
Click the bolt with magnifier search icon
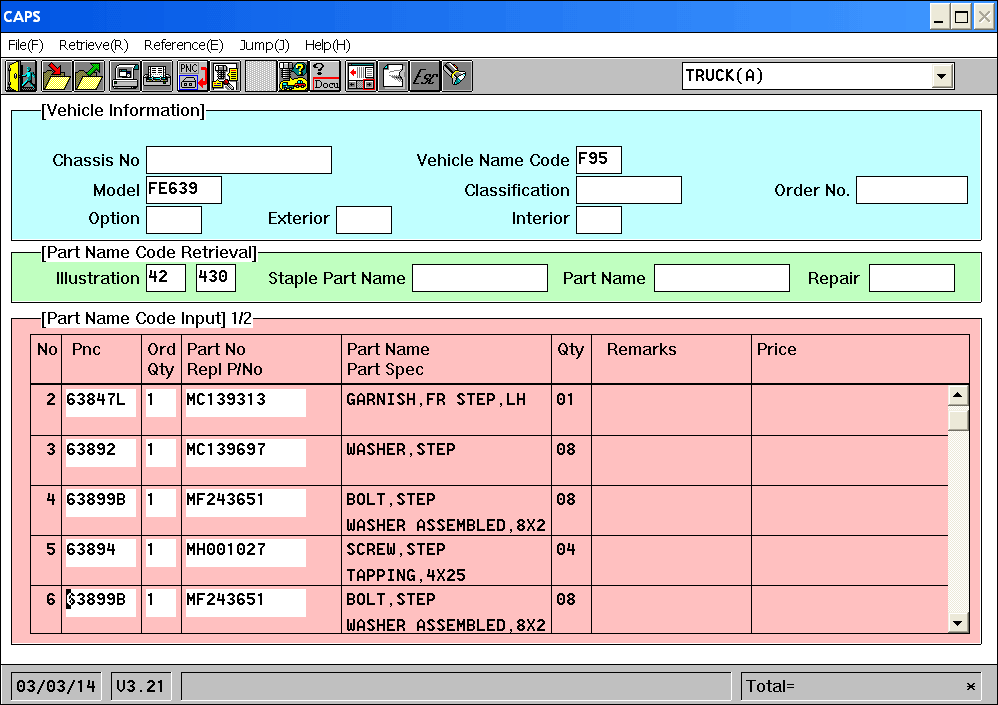coord(225,76)
